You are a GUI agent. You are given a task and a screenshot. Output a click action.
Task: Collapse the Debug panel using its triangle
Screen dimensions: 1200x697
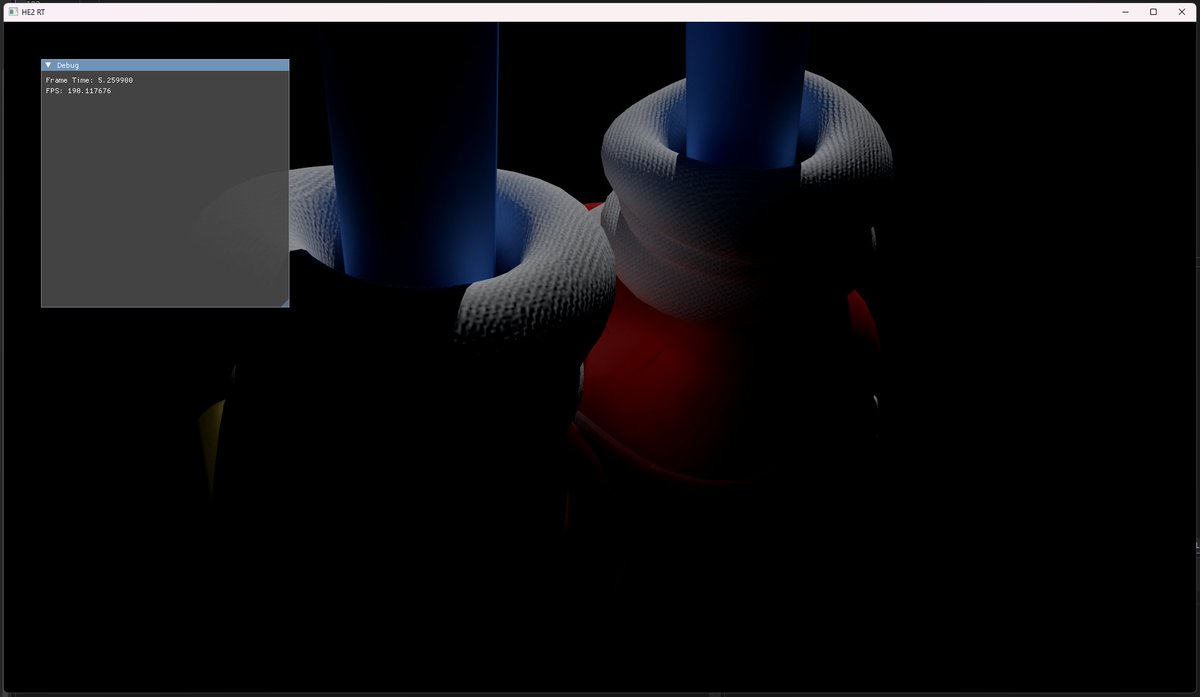point(48,65)
